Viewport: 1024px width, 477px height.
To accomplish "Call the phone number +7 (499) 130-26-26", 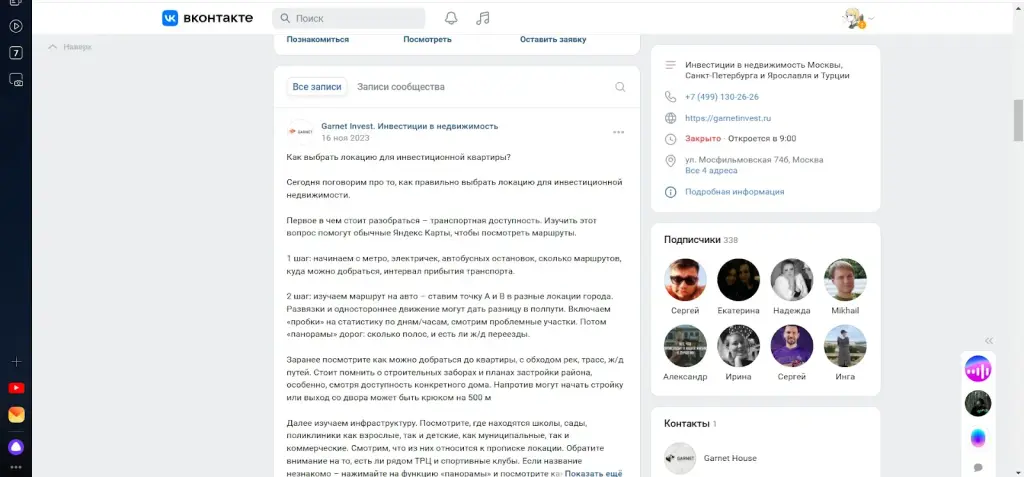I will click(x=722, y=97).
